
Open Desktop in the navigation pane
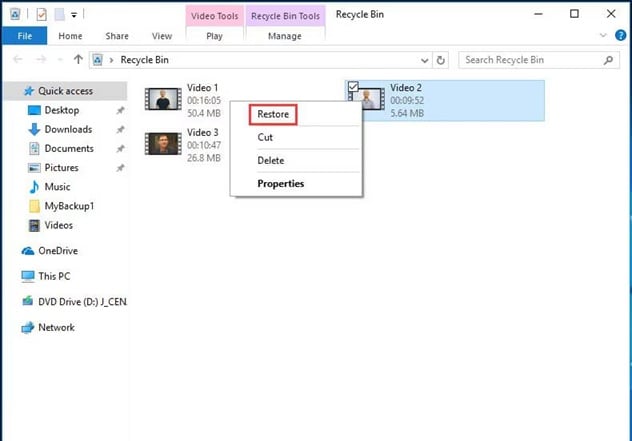tap(62, 110)
